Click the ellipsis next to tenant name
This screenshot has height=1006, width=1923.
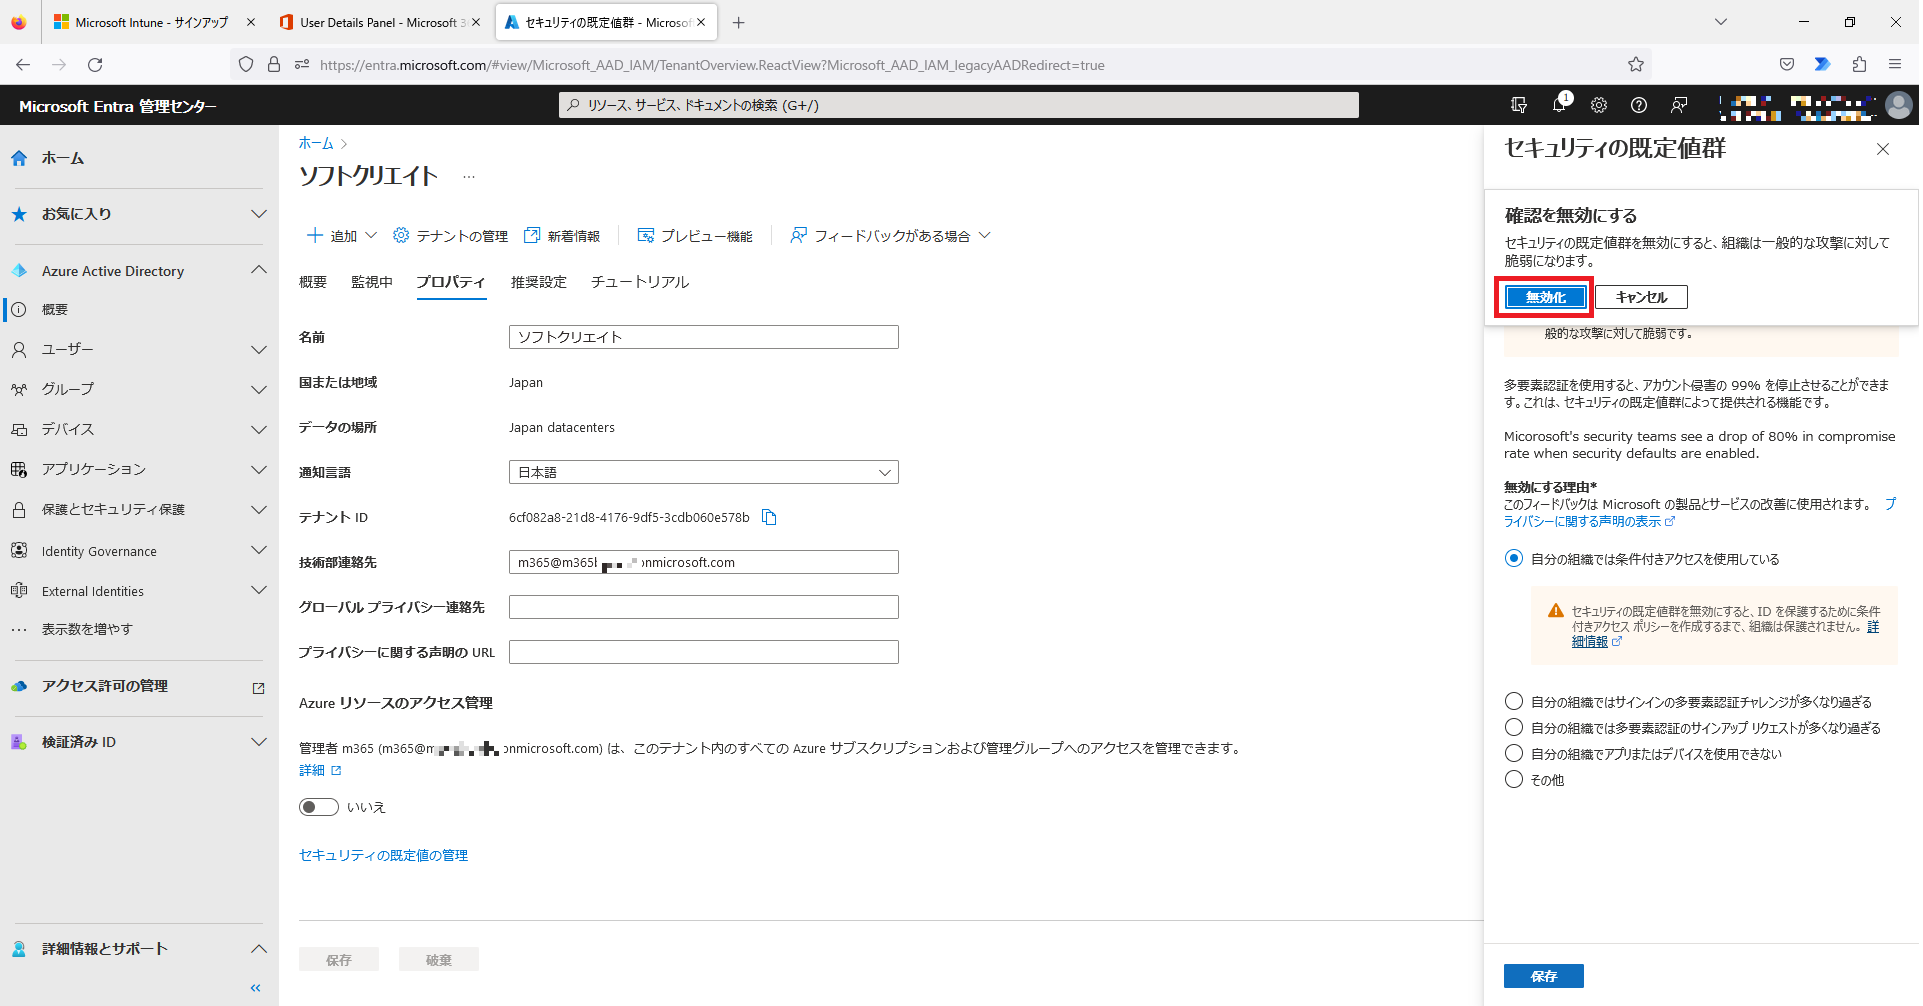tap(469, 177)
